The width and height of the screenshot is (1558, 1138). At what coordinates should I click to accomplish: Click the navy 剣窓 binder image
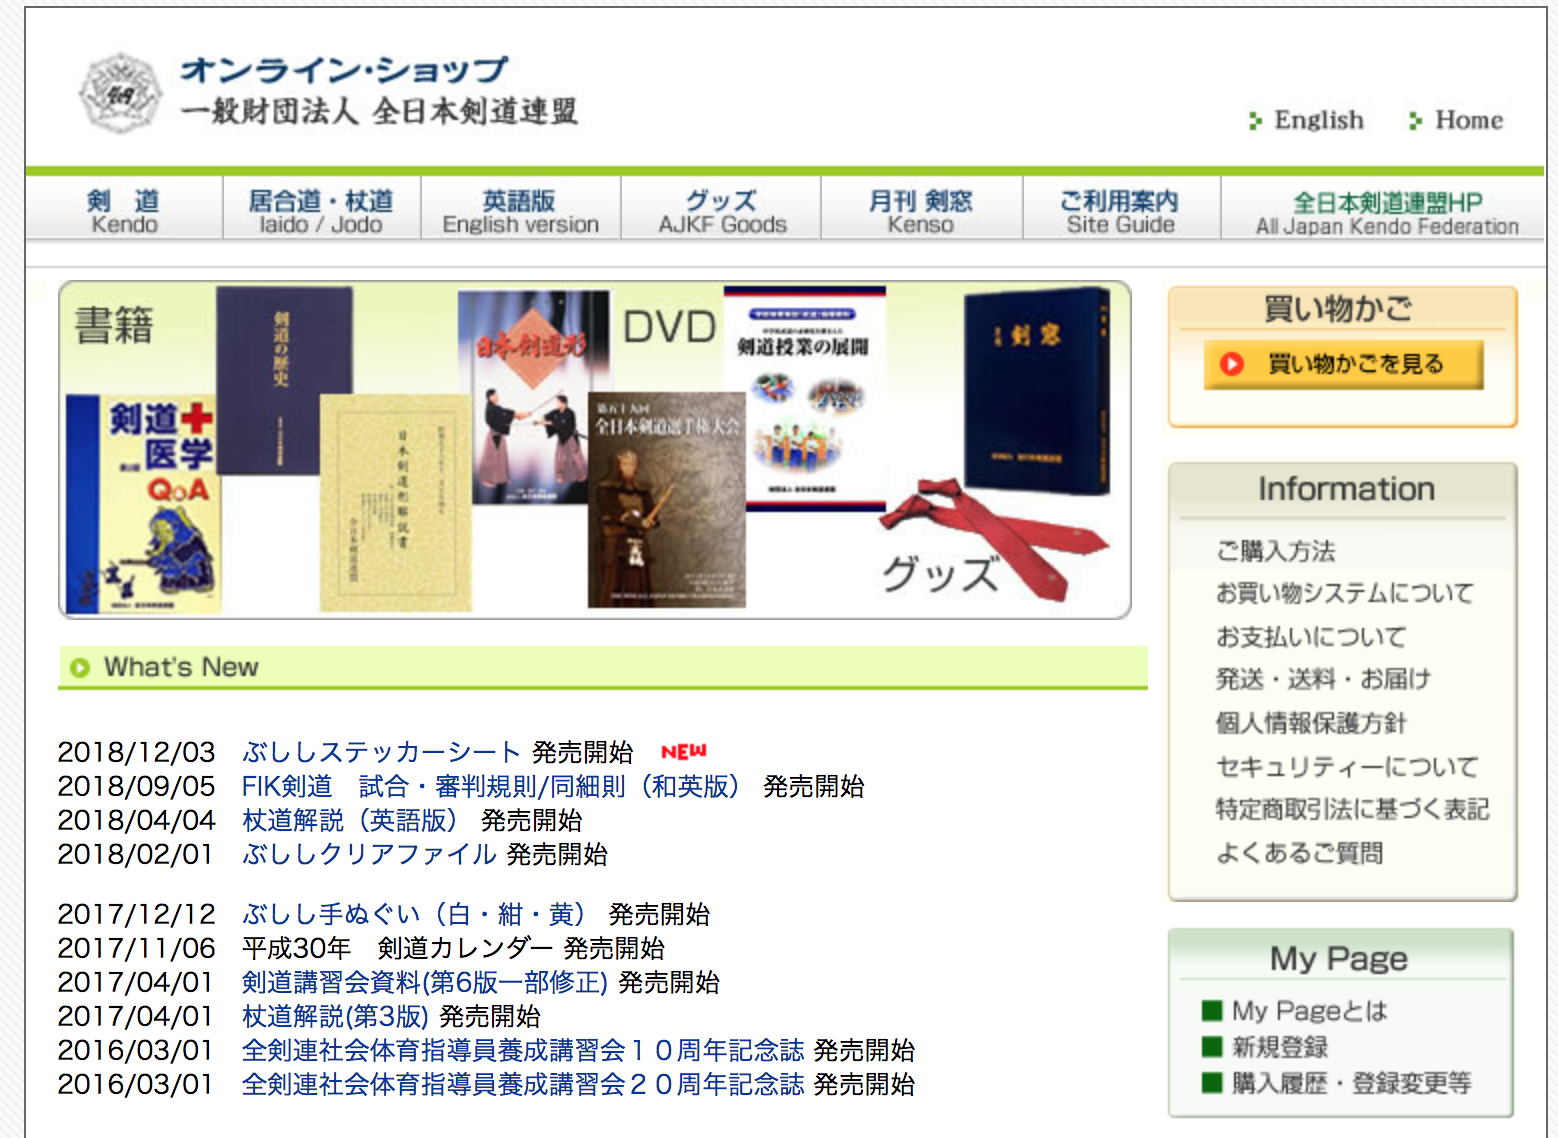click(1036, 389)
